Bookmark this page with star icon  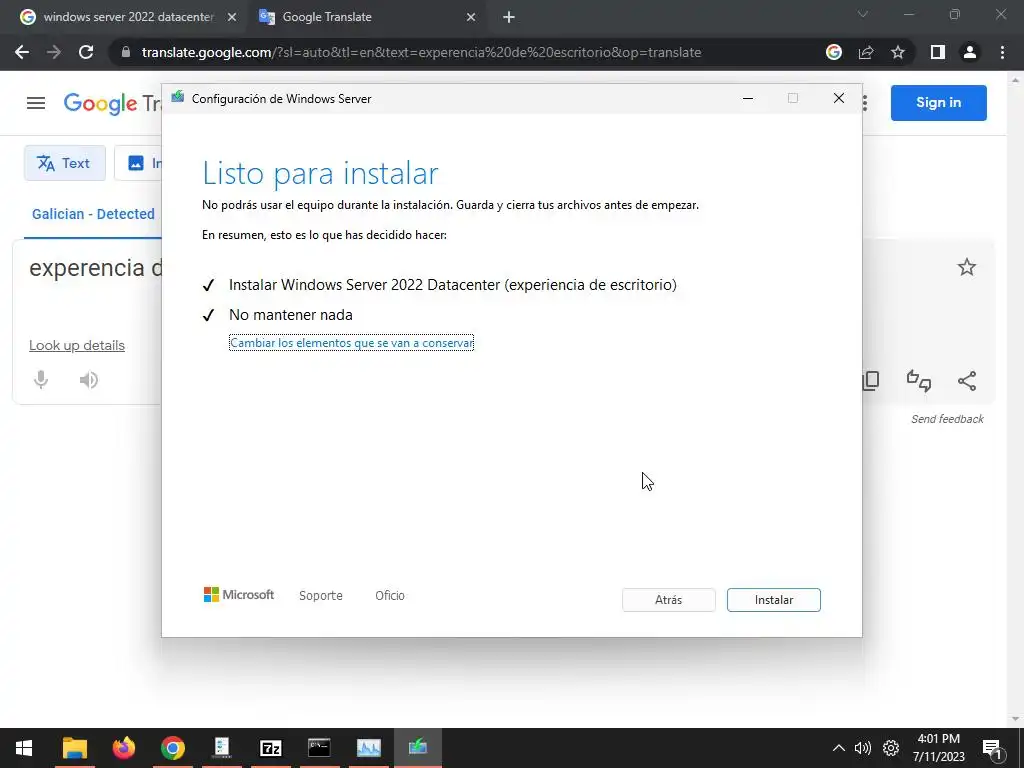click(x=898, y=52)
